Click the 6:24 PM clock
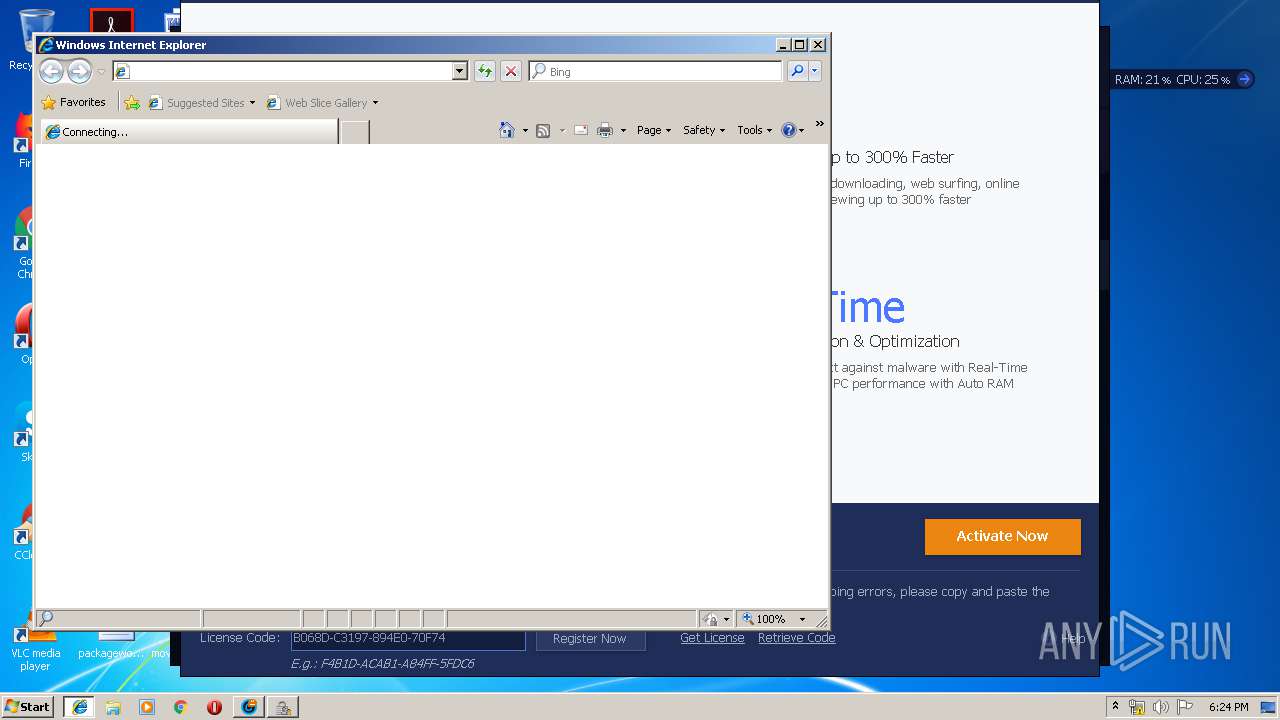 point(1228,707)
